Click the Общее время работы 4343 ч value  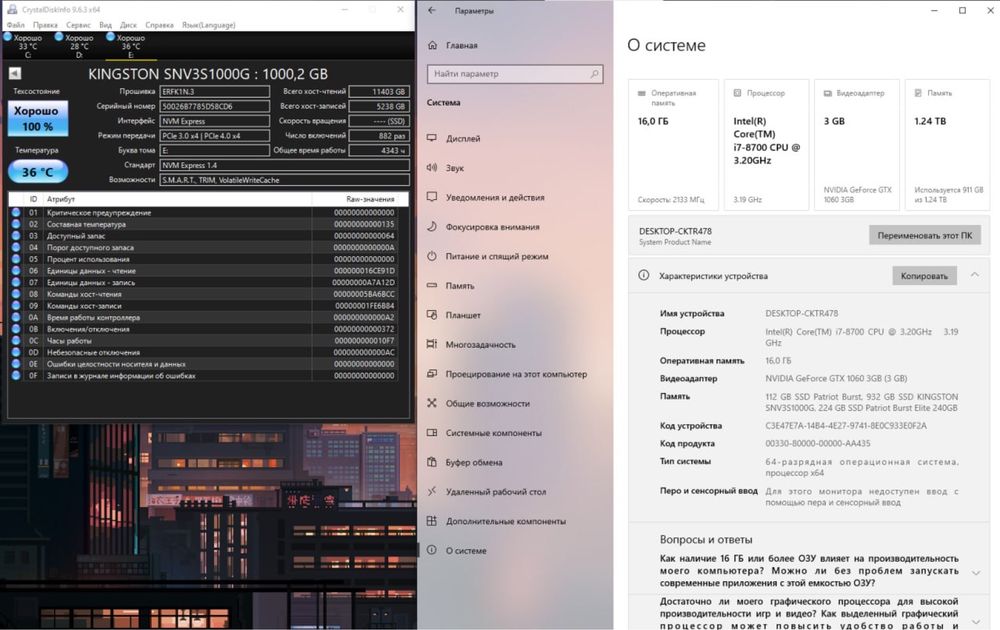(379, 150)
